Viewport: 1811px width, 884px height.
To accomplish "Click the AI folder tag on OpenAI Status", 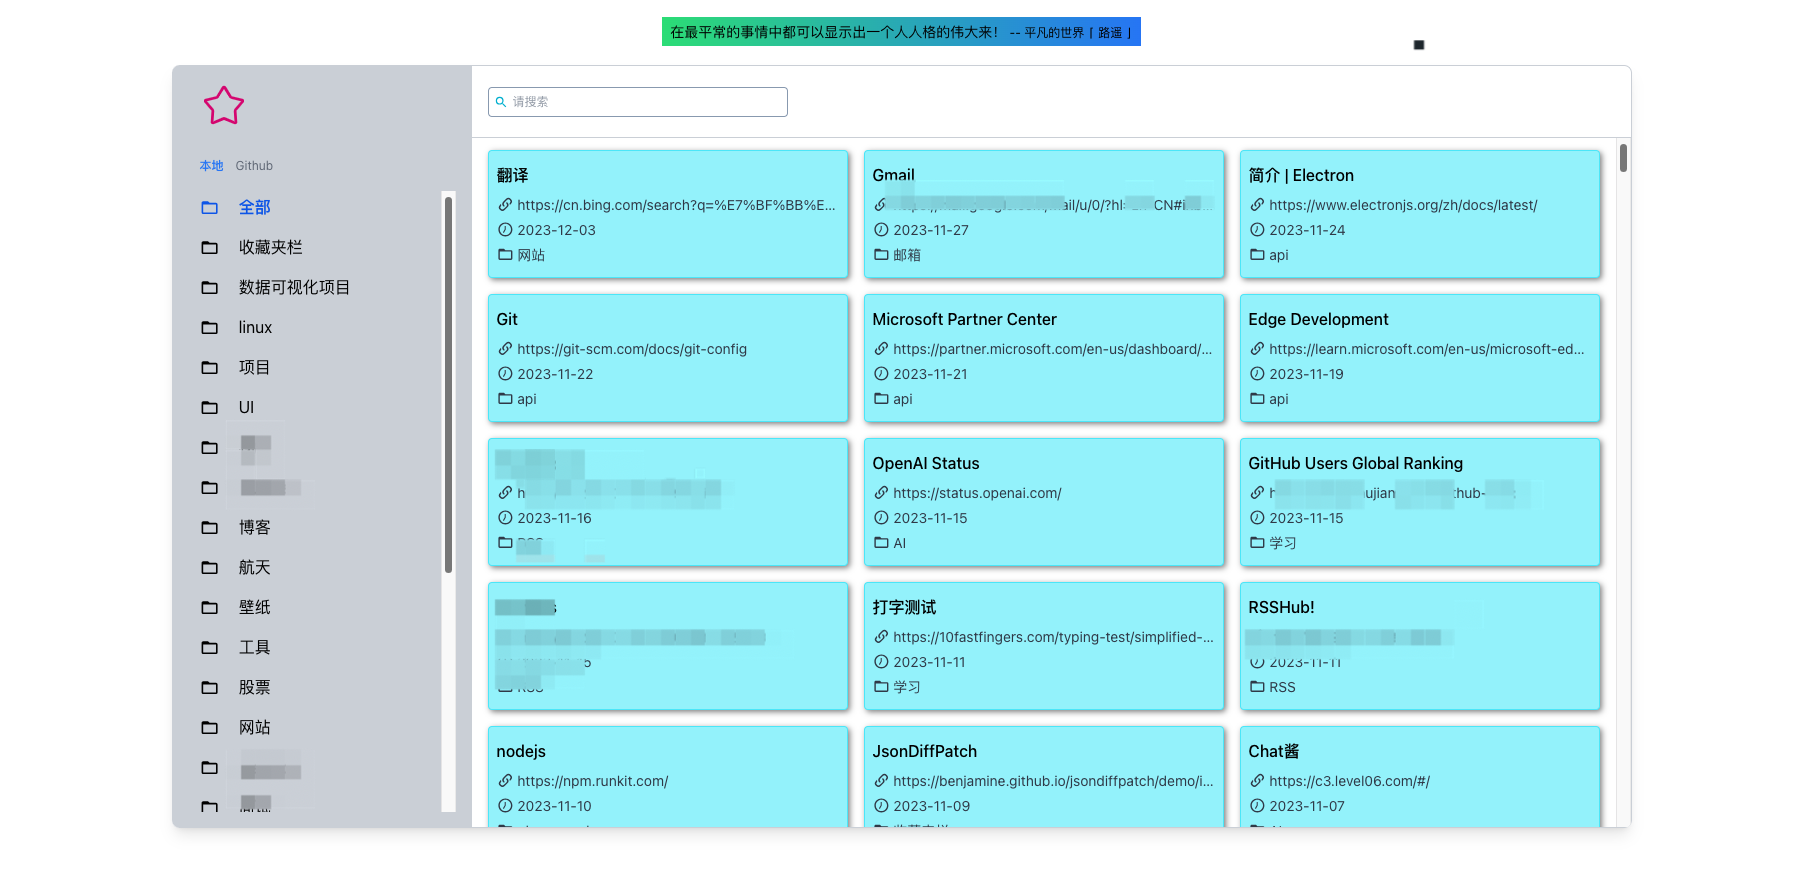I will 899,543.
